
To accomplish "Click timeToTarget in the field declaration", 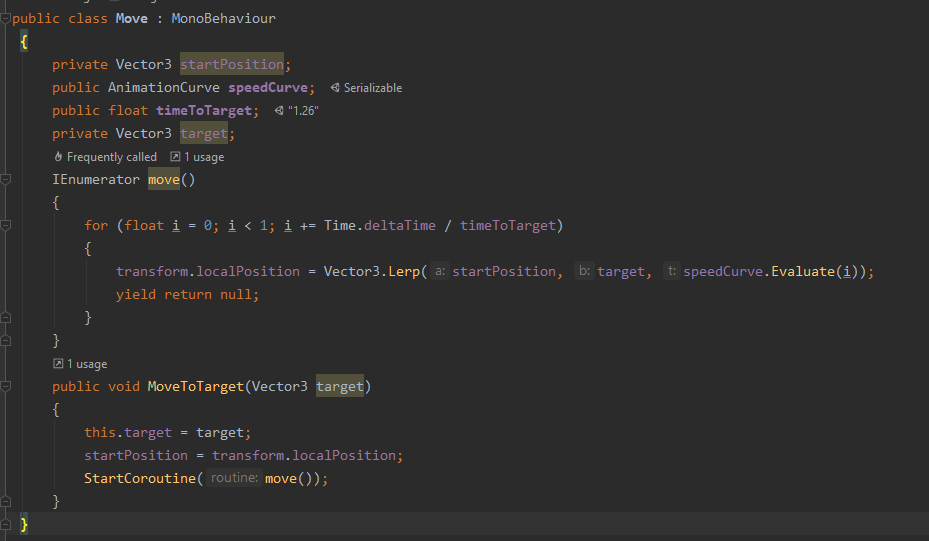I will coord(204,111).
